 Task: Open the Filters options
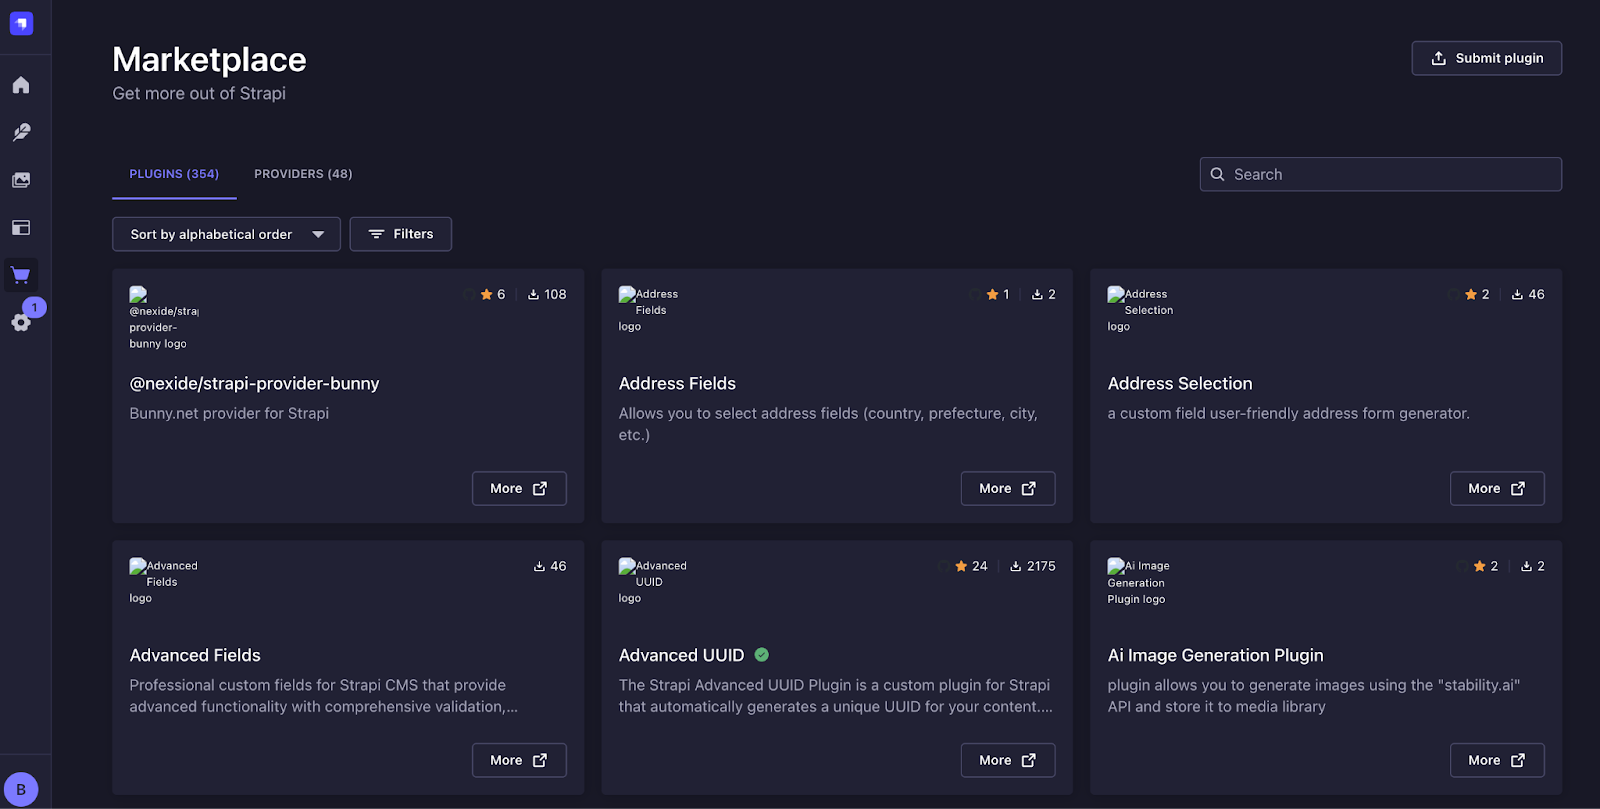(400, 234)
